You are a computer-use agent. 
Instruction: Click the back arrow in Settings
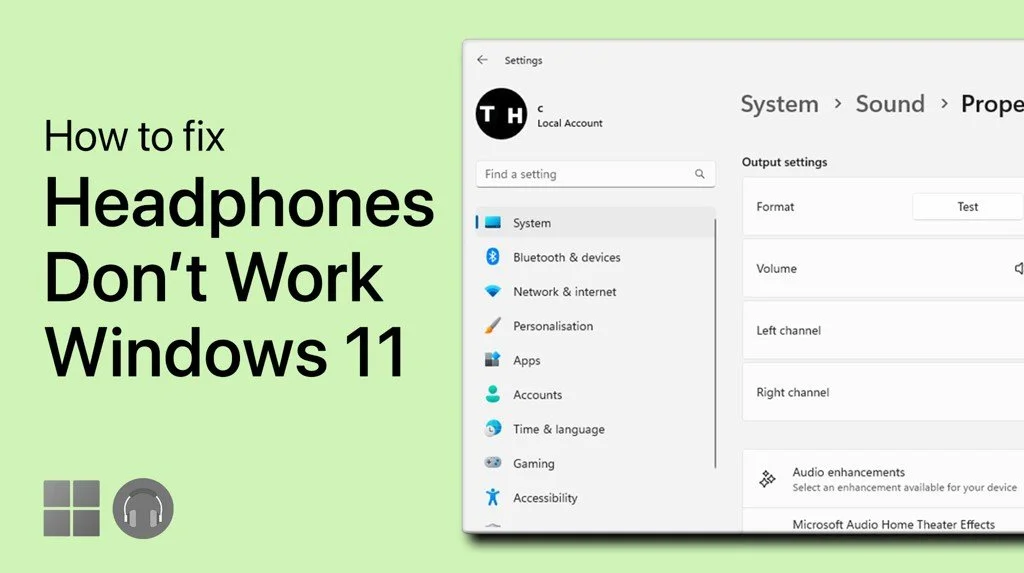pyautogui.click(x=482, y=60)
